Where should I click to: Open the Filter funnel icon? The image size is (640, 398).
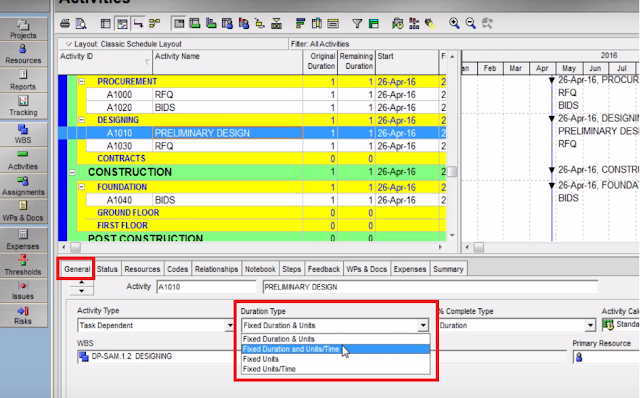pyautogui.click(x=357, y=24)
